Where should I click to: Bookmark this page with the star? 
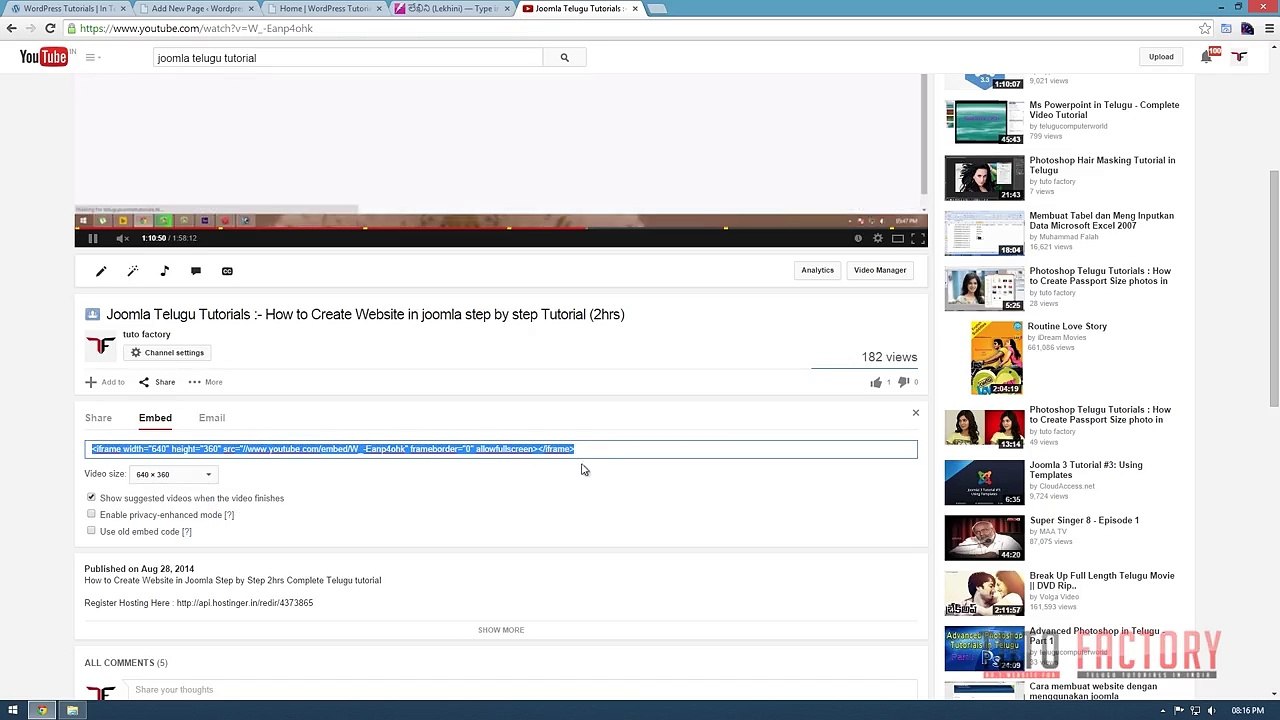pyautogui.click(x=1205, y=28)
